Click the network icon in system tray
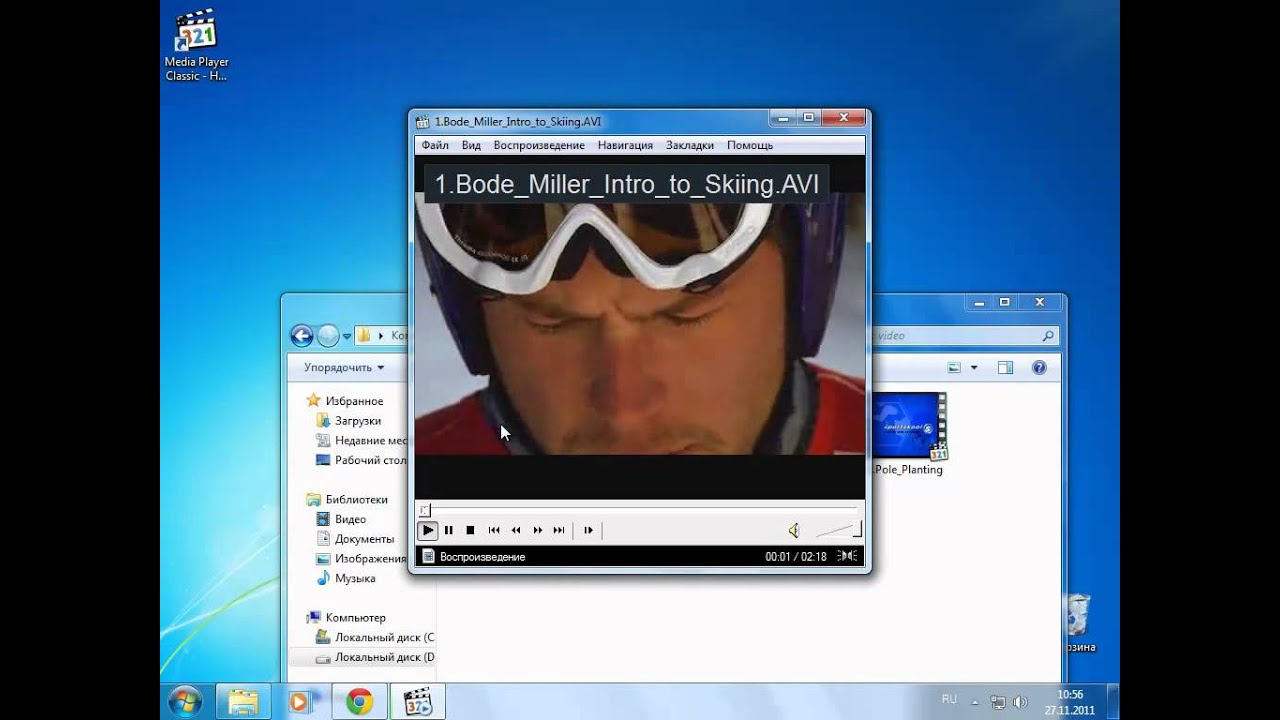This screenshot has height=720, width=1280. [x=998, y=702]
